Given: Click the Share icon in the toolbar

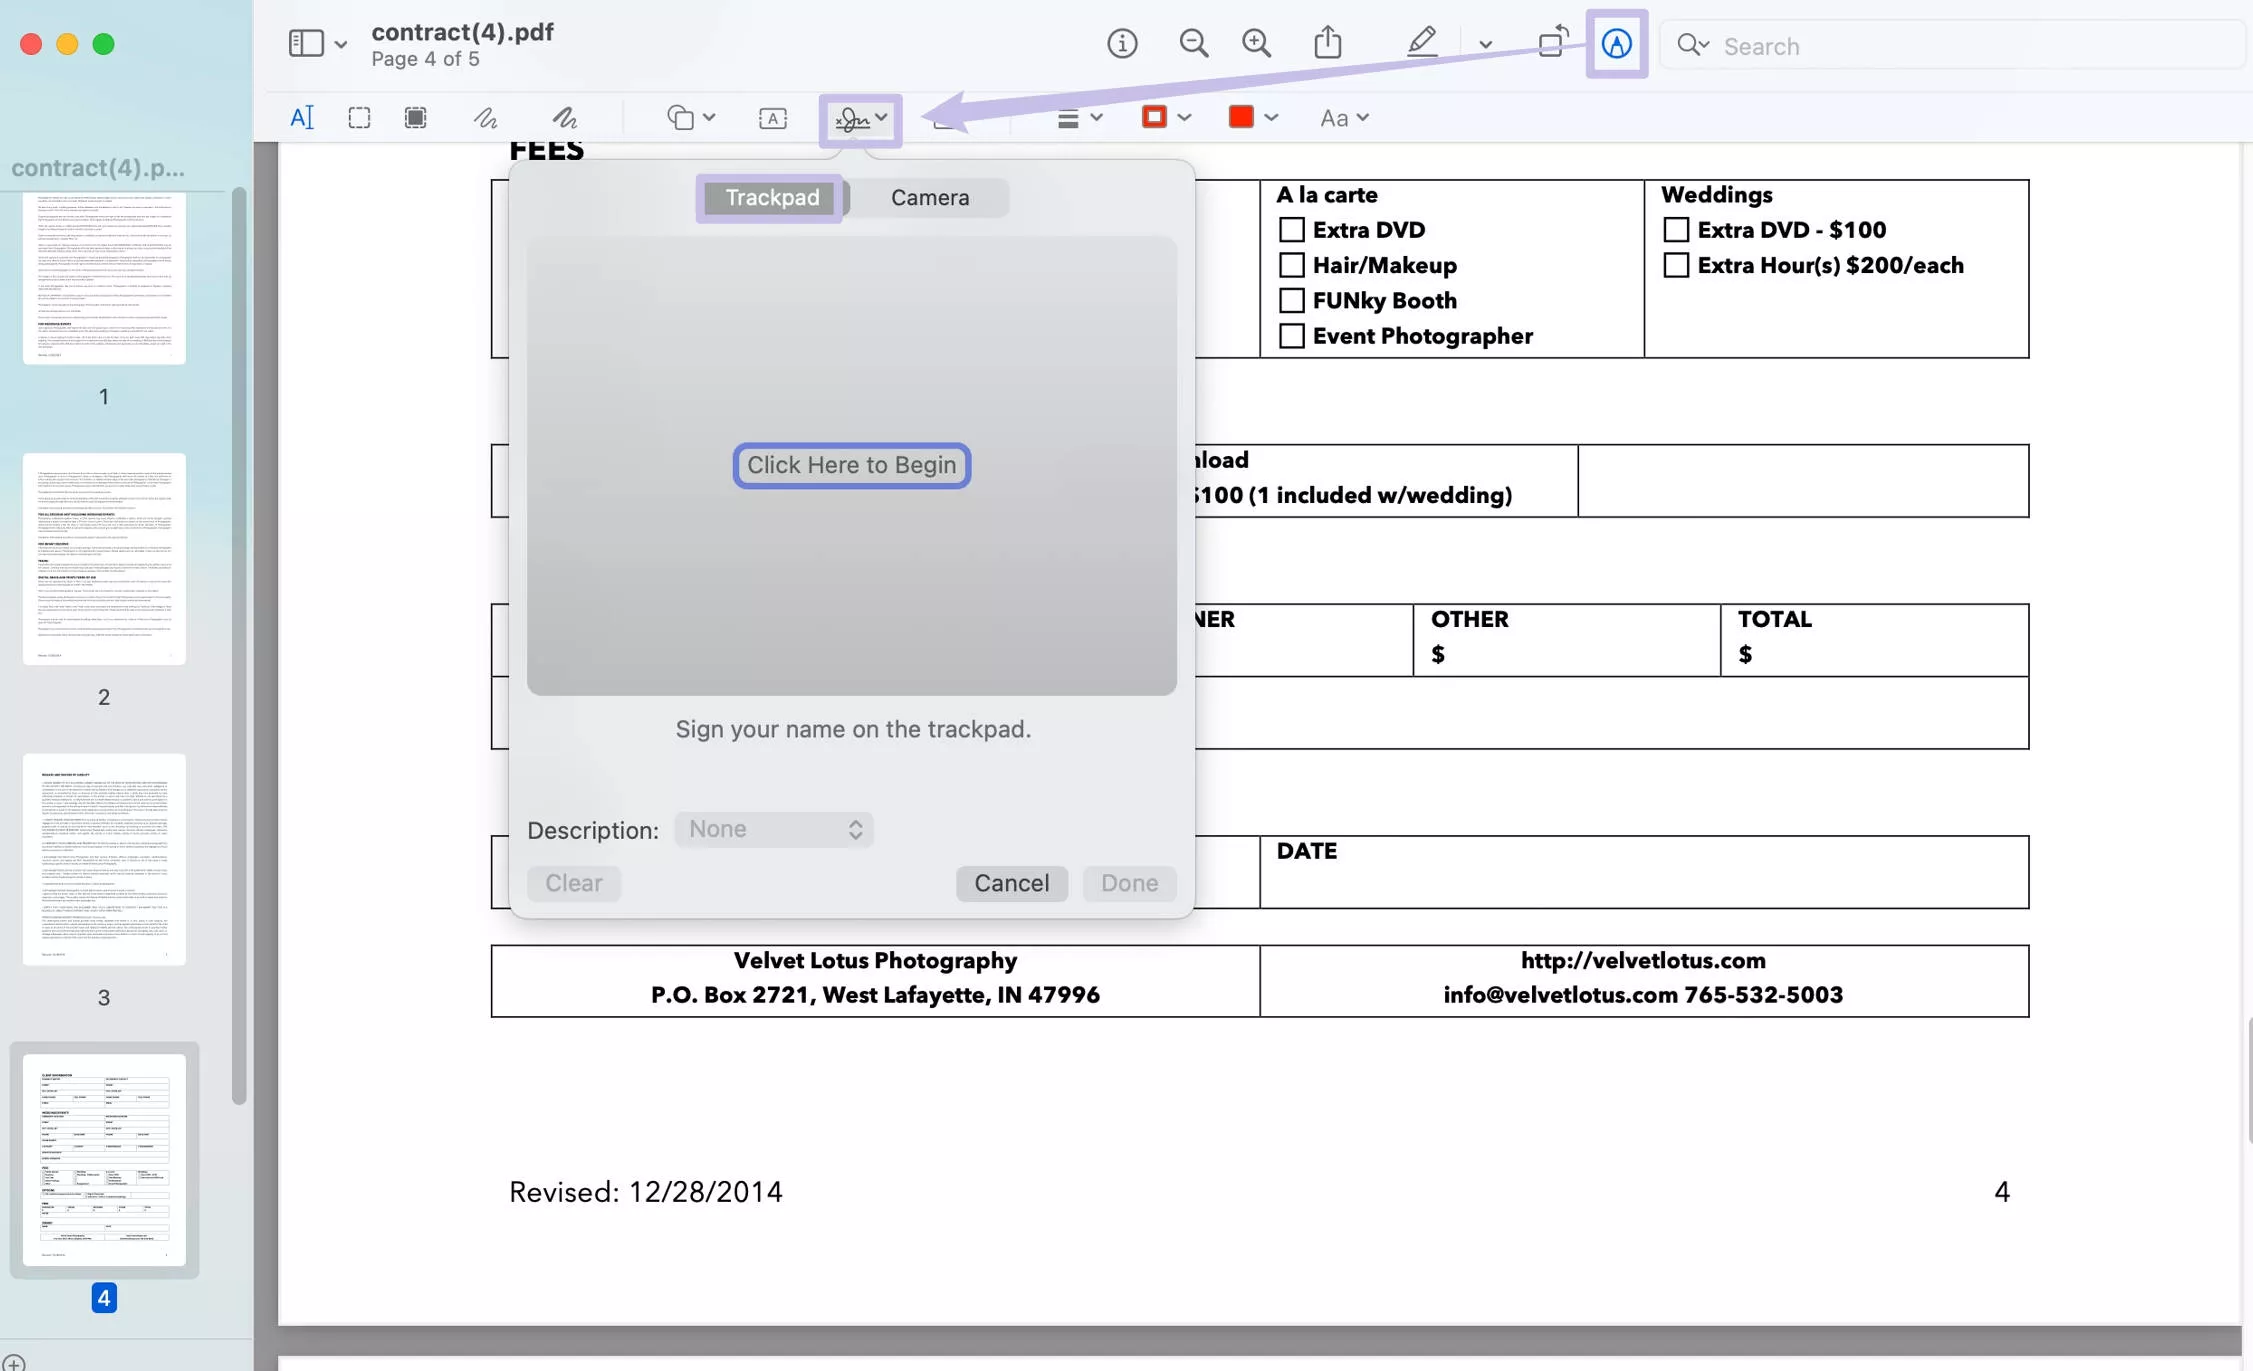Looking at the screenshot, I should pos(1327,43).
